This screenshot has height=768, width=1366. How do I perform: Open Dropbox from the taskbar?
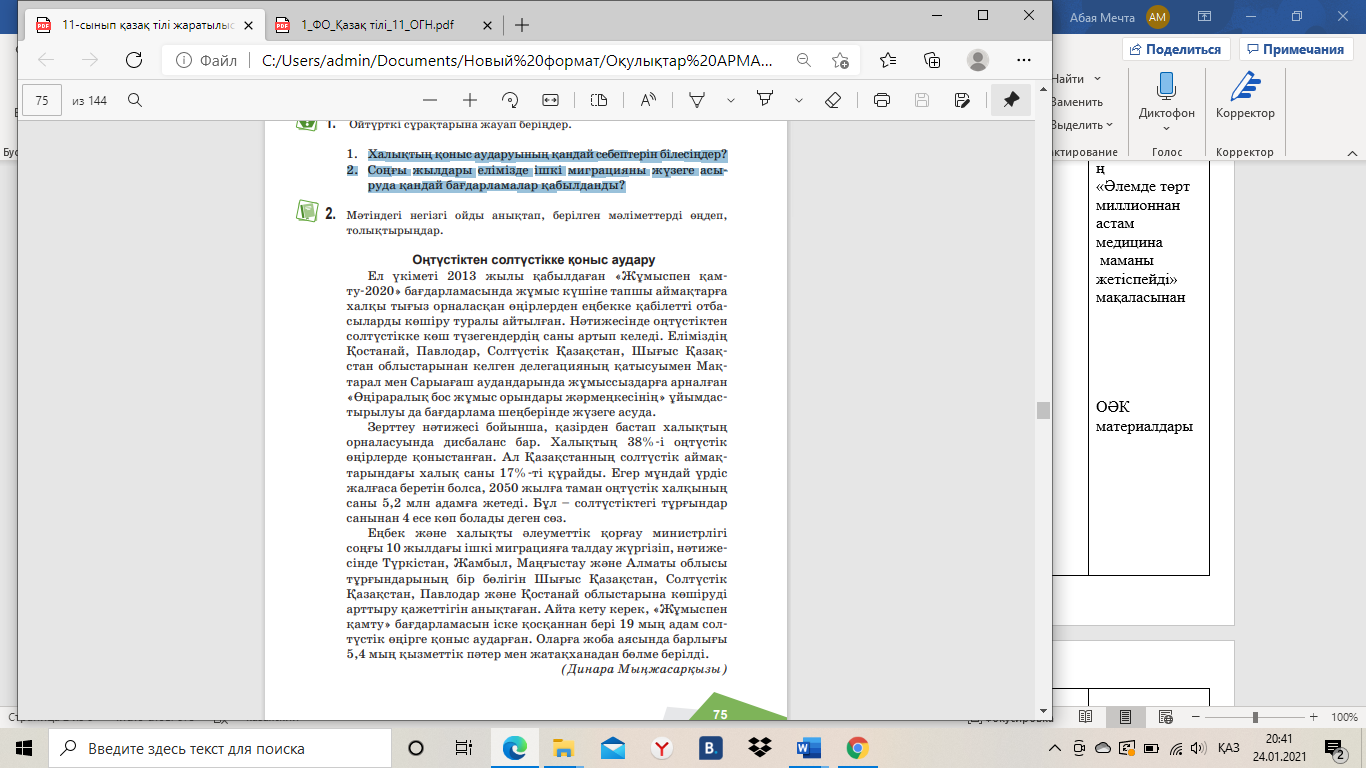click(x=759, y=748)
